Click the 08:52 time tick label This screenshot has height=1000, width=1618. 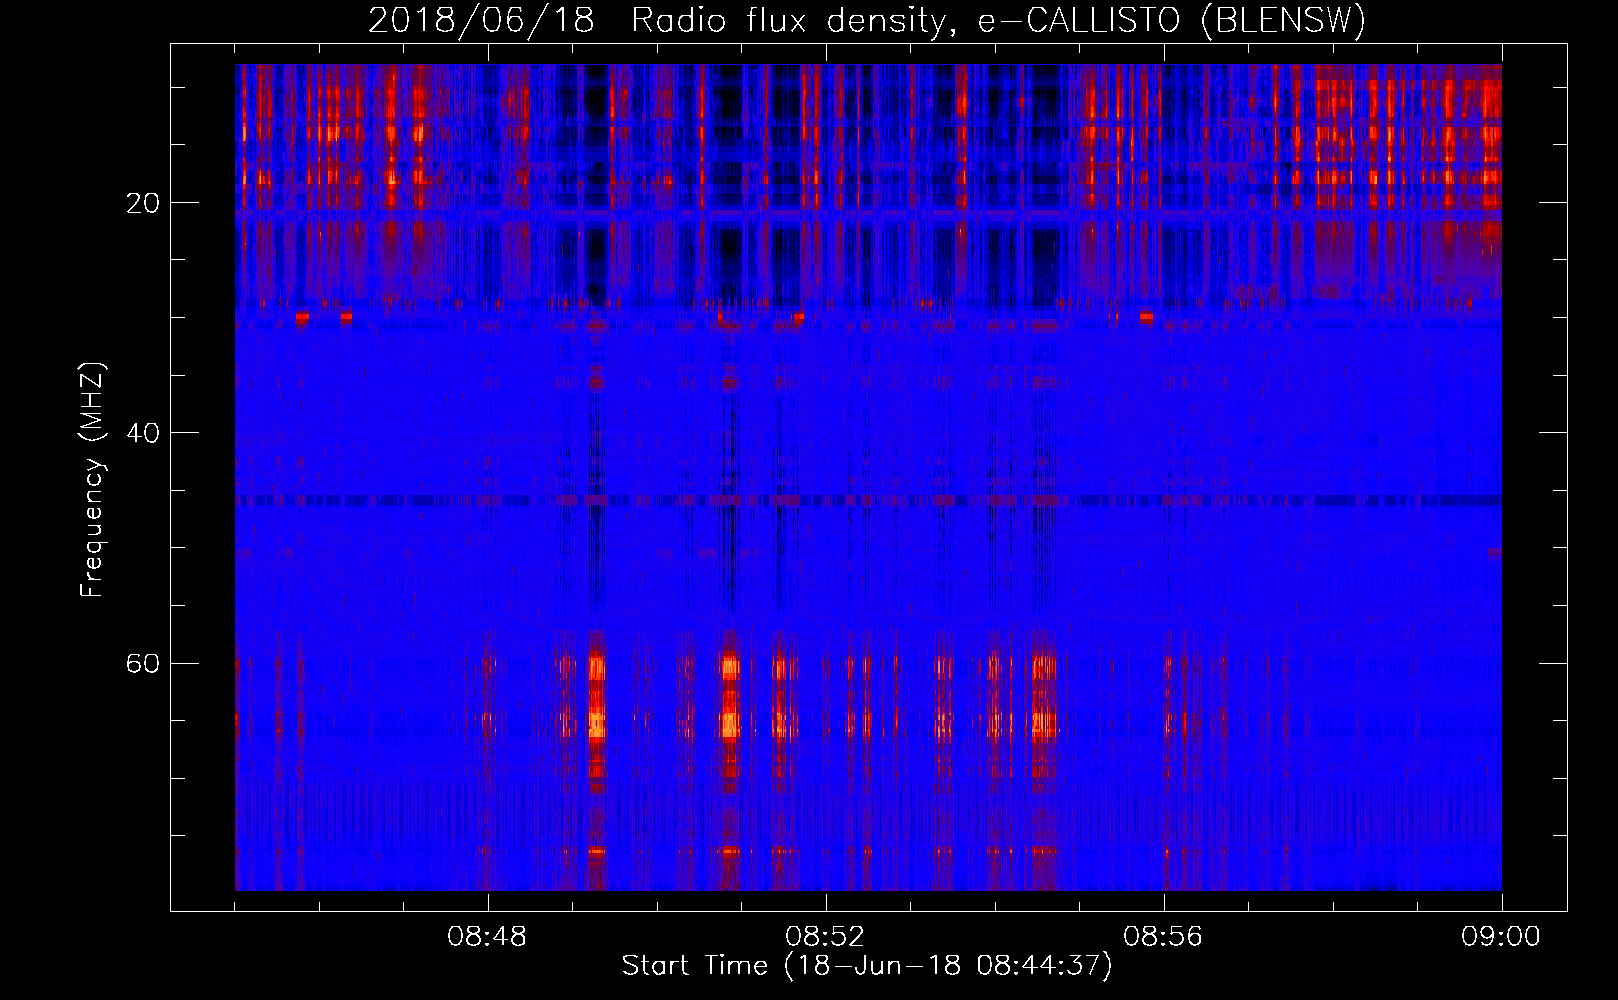pyautogui.click(x=825, y=937)
